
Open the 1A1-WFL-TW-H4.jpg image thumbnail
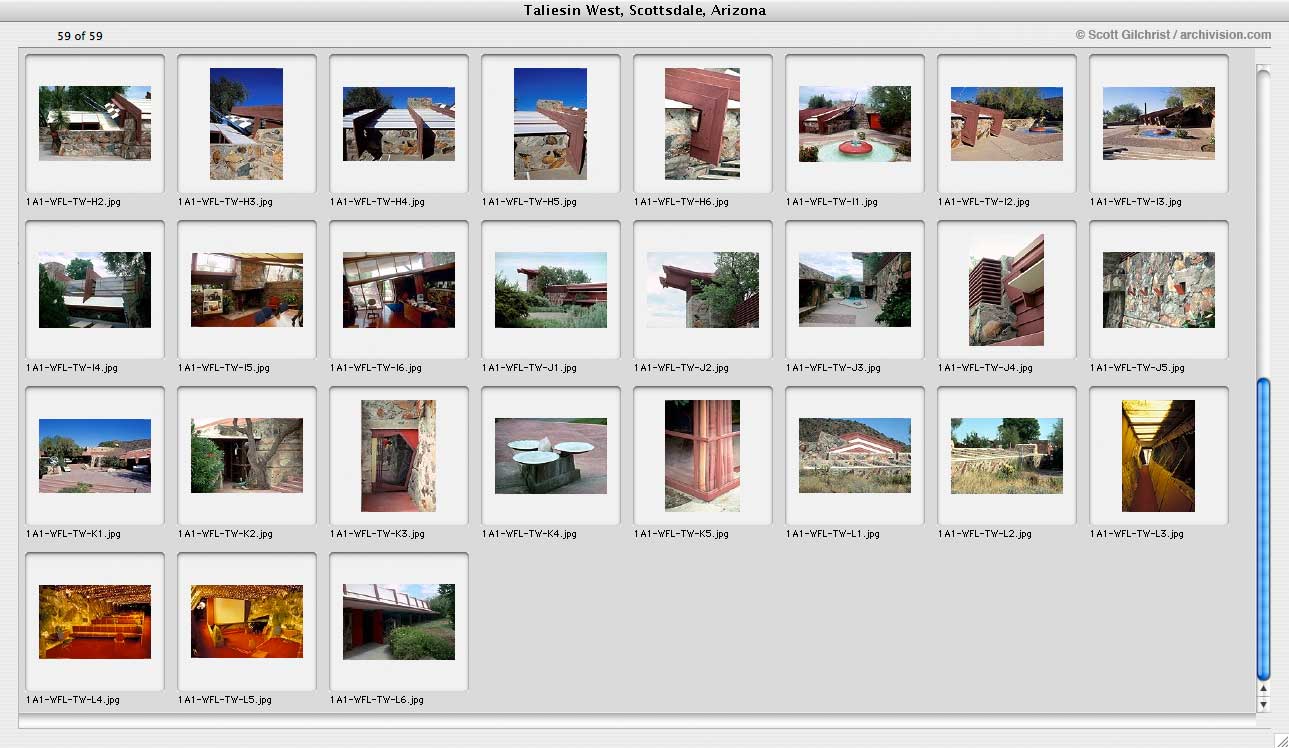[x=399, y=123]
